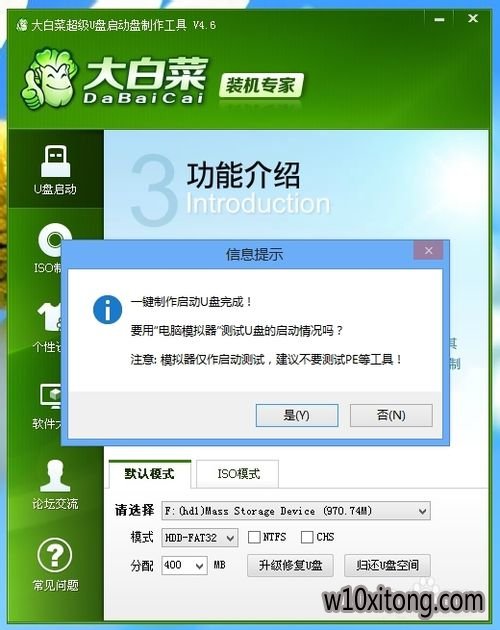This screenshot has height=630, width=500.
Task: Click the 升级修复U盘 button
Action: click(x=290, y=565)
